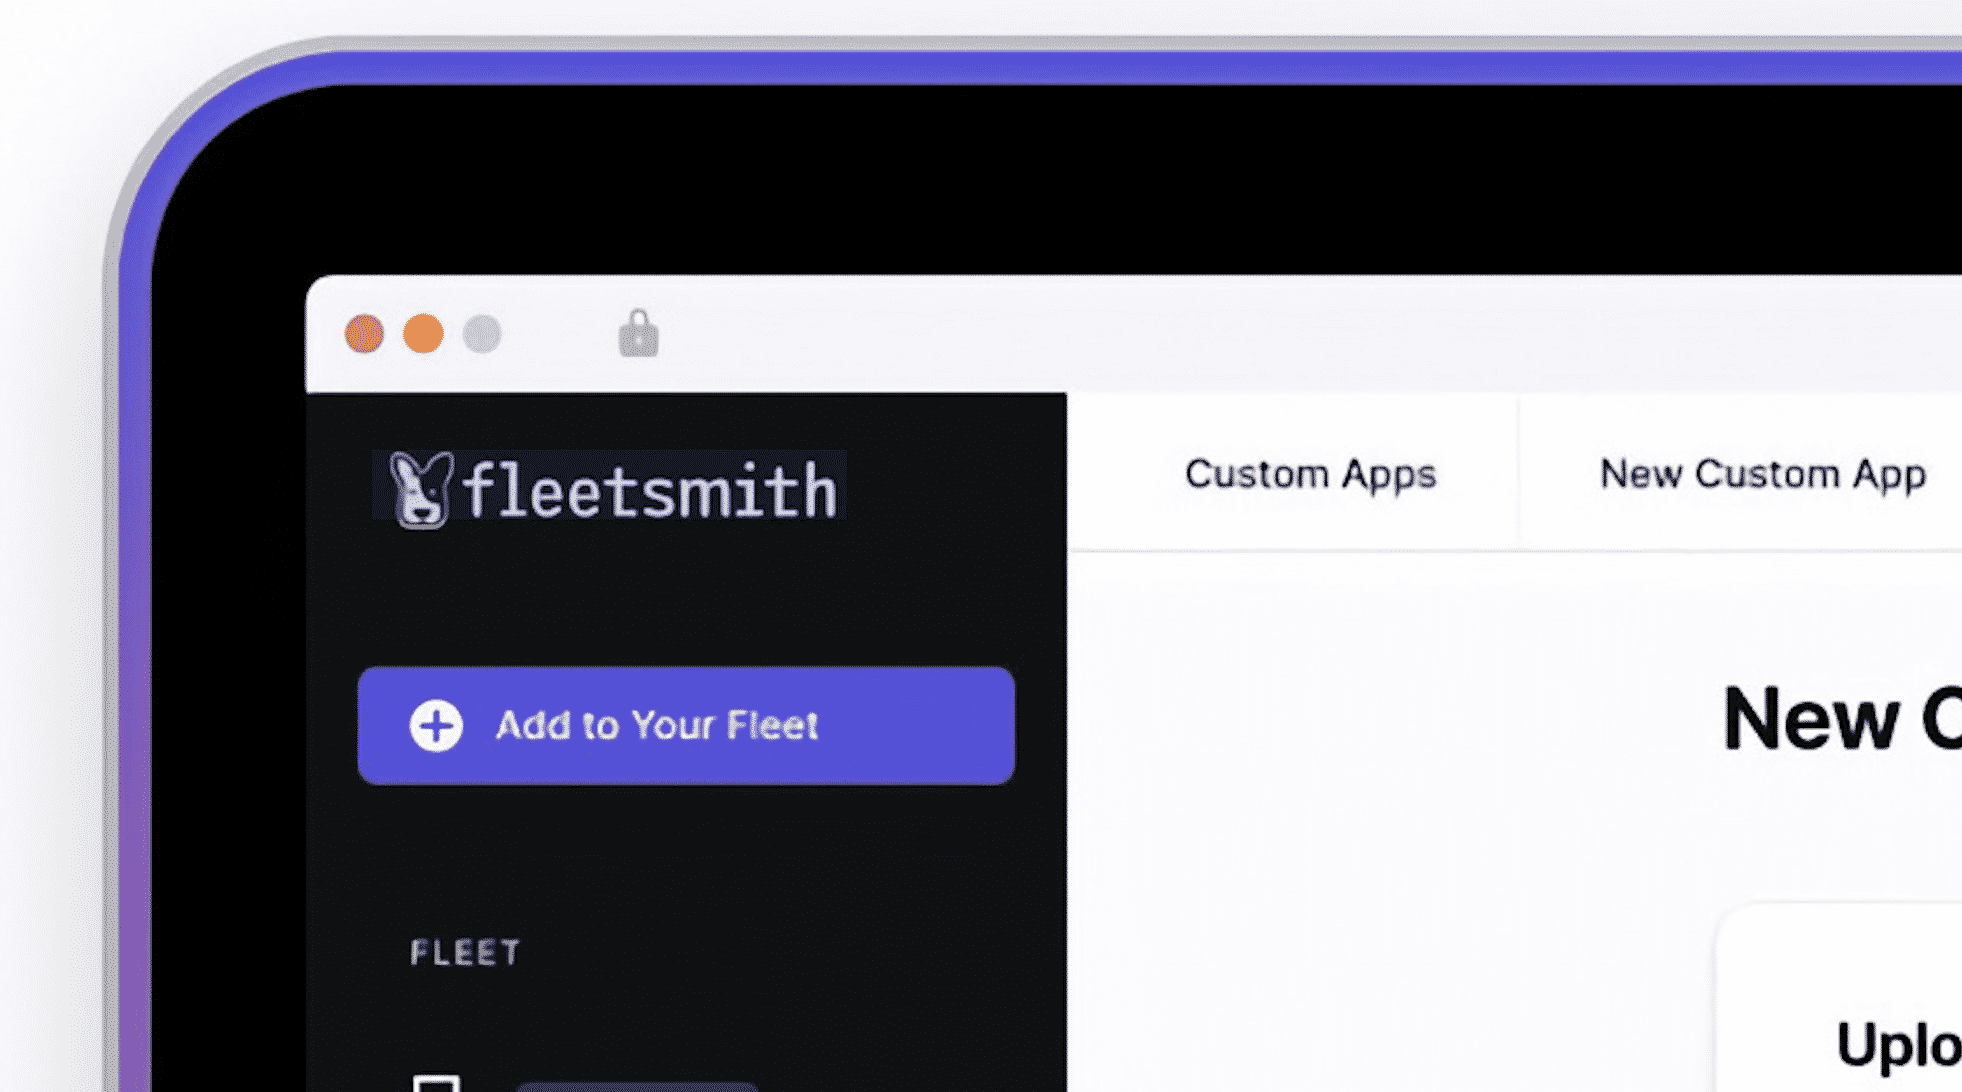Click the empty title bar area beside the lock
1962x1092 pixels.
[x=1200, y=334]
